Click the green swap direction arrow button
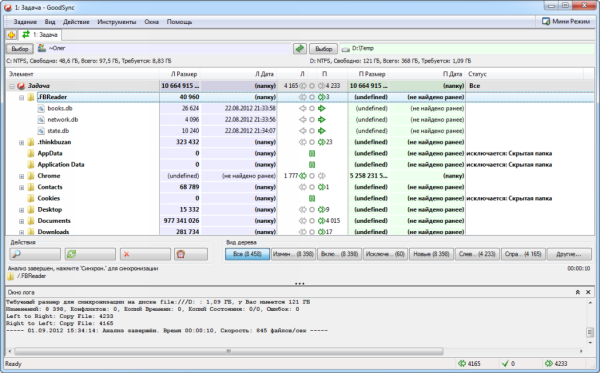This screenshot has height=373, width=600. (x=300, y=49)
